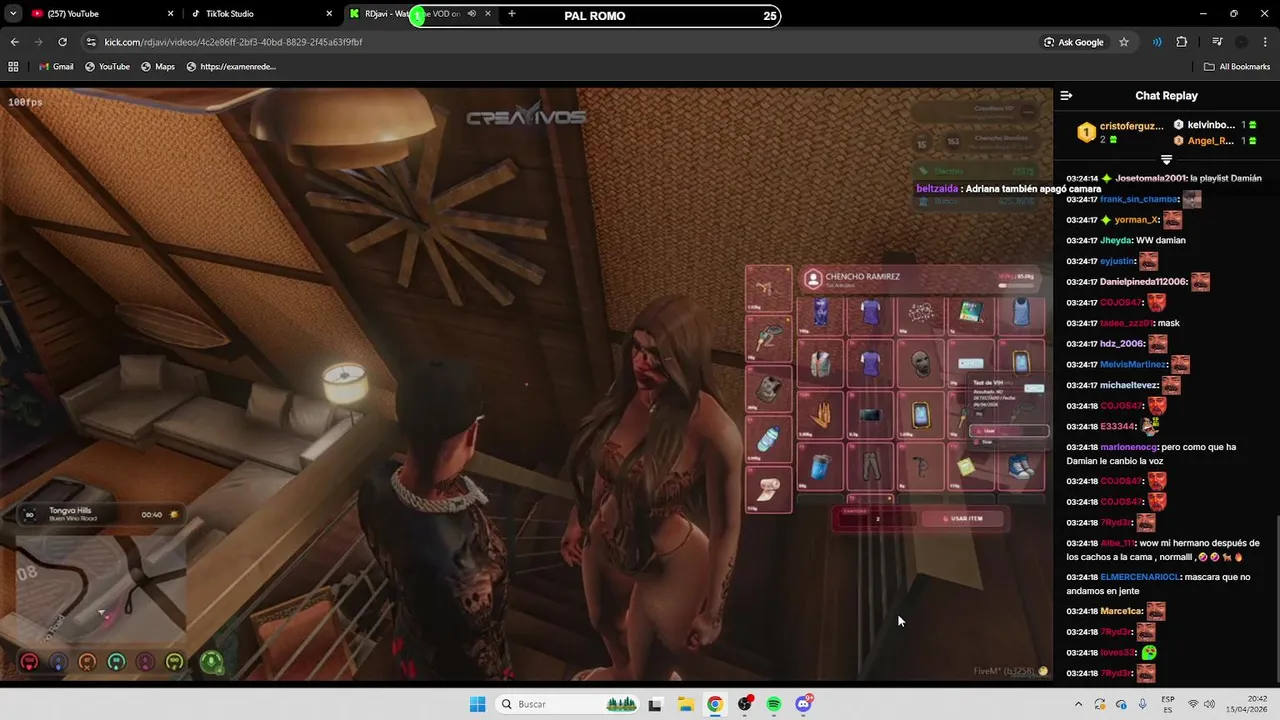This screenshot has width=1280, height=720.
Task: Click the inventory quantity field
Action: 876,519
